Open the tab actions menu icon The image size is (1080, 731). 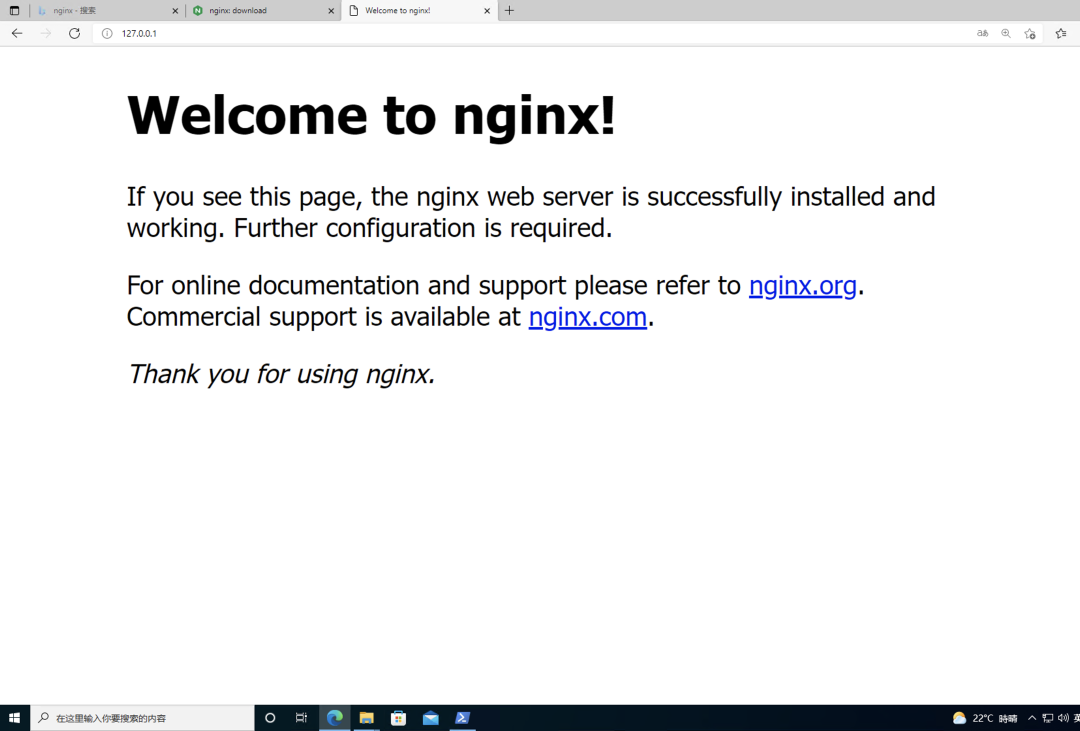coord(14,10)
